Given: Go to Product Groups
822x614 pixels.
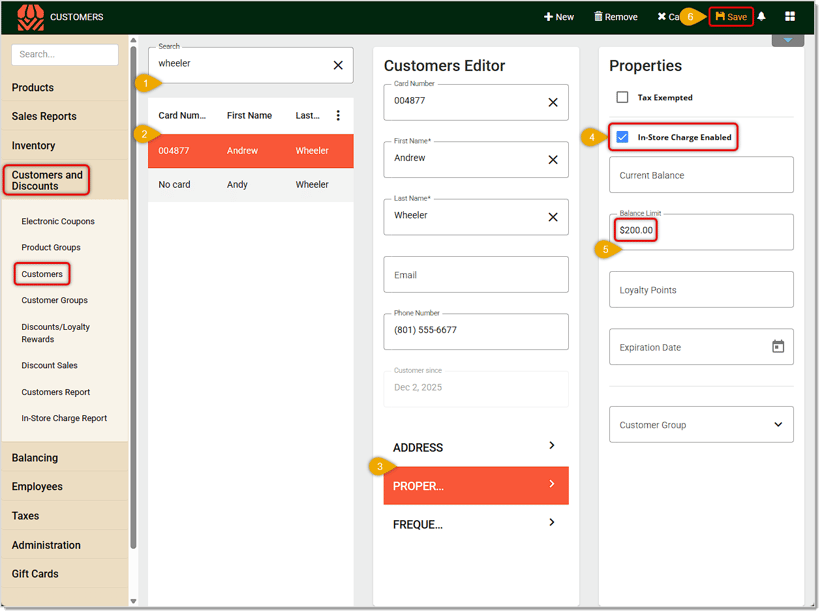Looking at the screenshot, I should tap(51, 247).
